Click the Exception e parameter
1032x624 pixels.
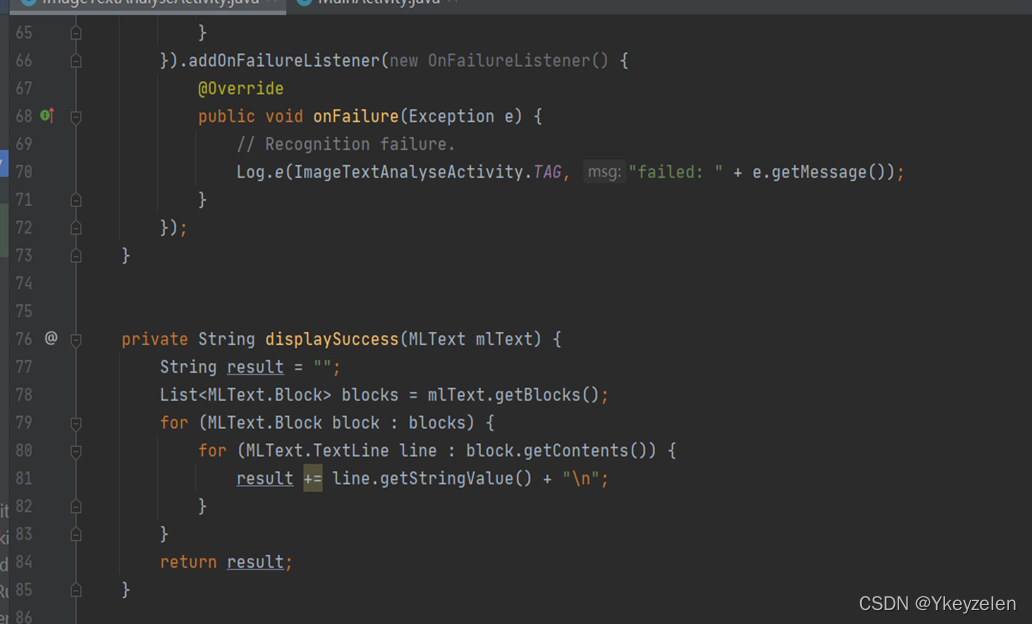[460, 117]
